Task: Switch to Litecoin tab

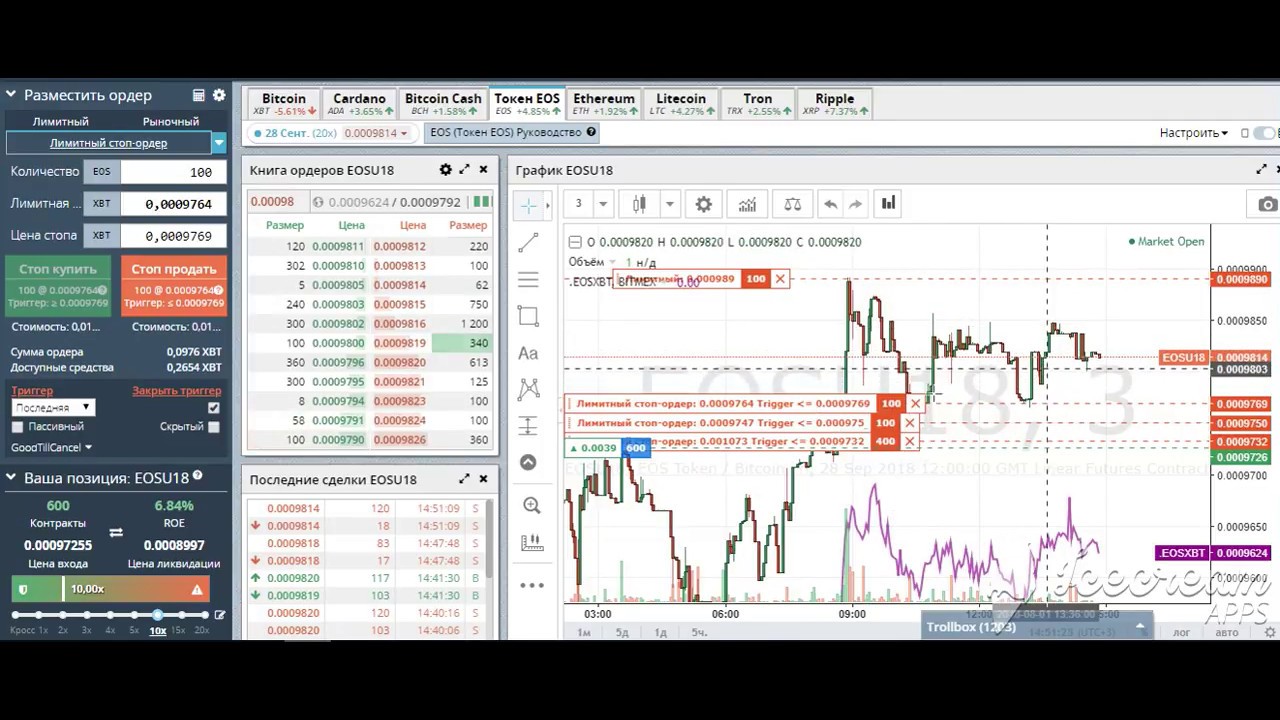Action: (681, 104)
